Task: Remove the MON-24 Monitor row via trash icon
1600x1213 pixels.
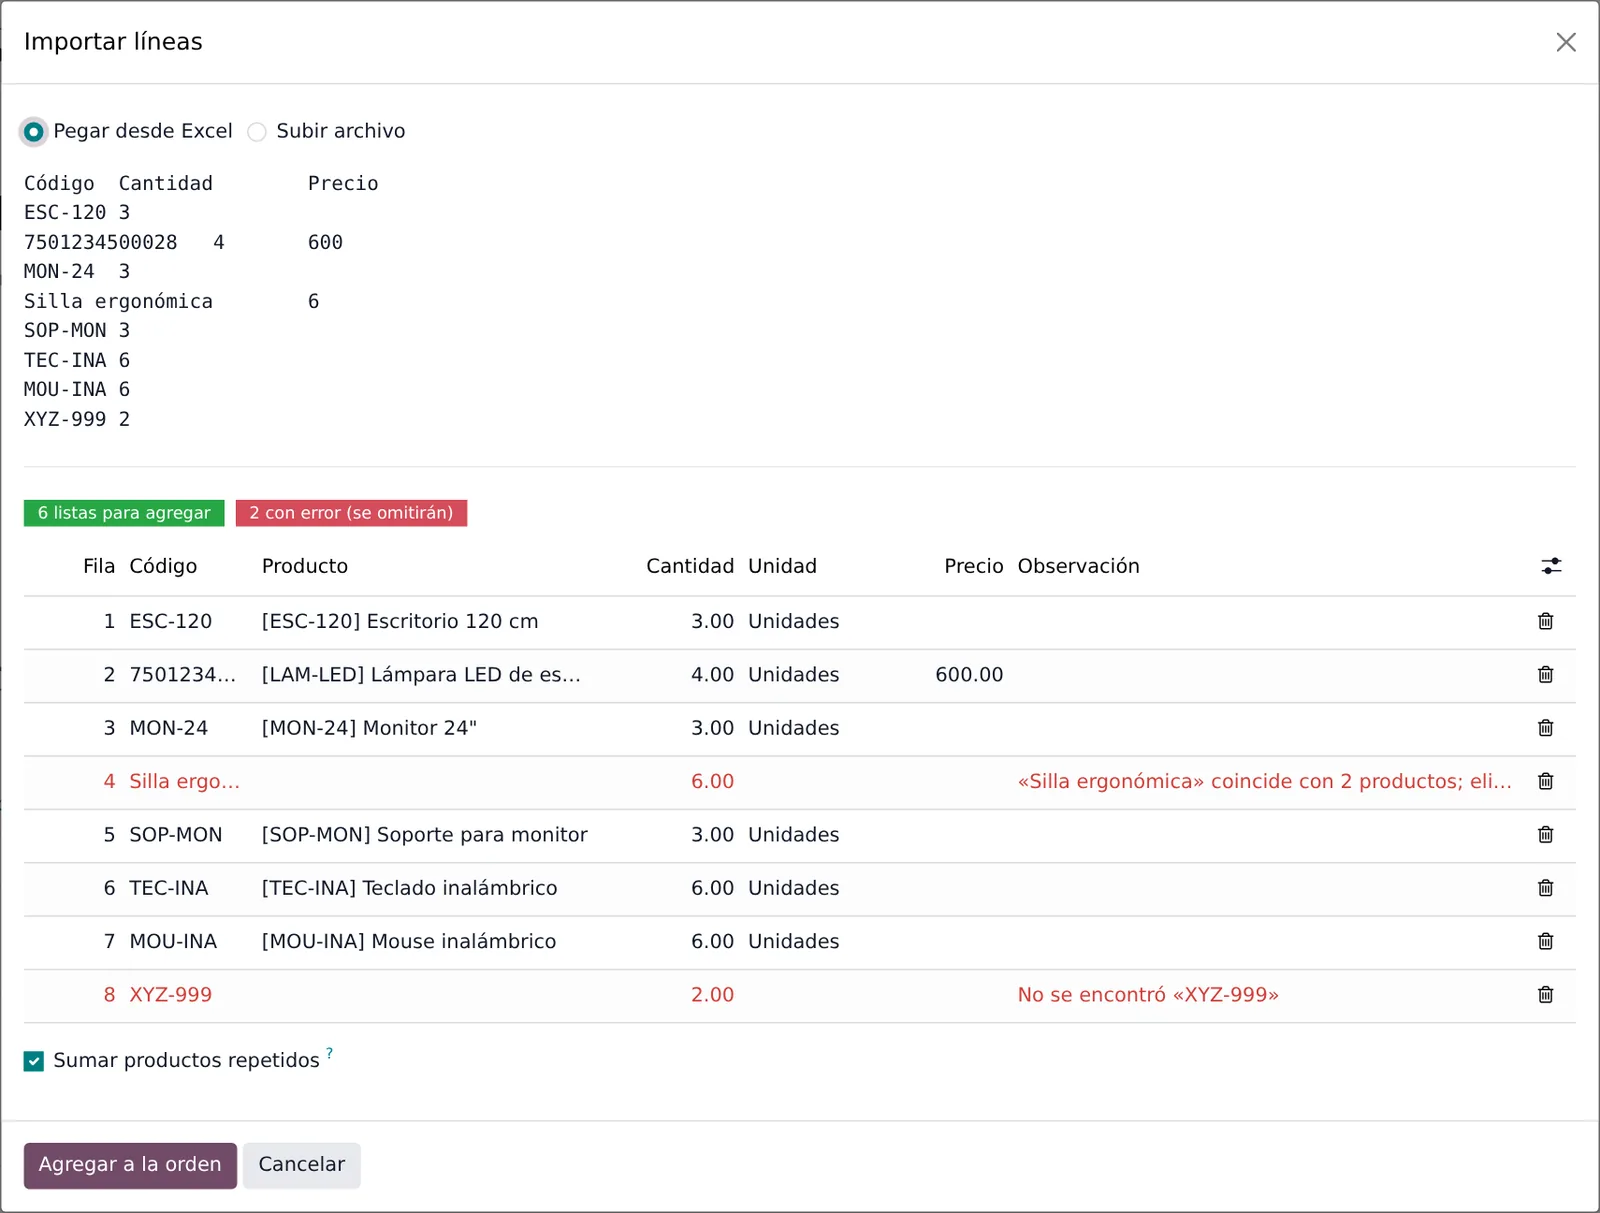Action: 1545,728
